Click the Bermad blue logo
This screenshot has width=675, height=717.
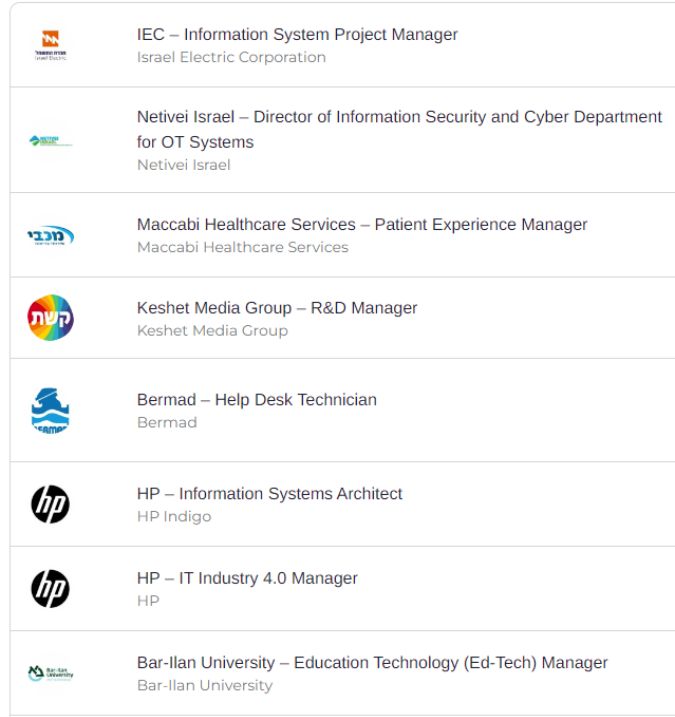coord(50,410)
